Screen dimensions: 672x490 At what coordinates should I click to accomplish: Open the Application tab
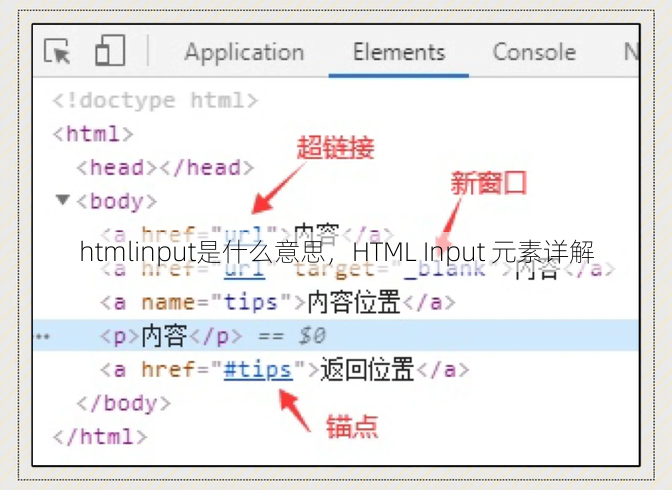click(244, 52)
